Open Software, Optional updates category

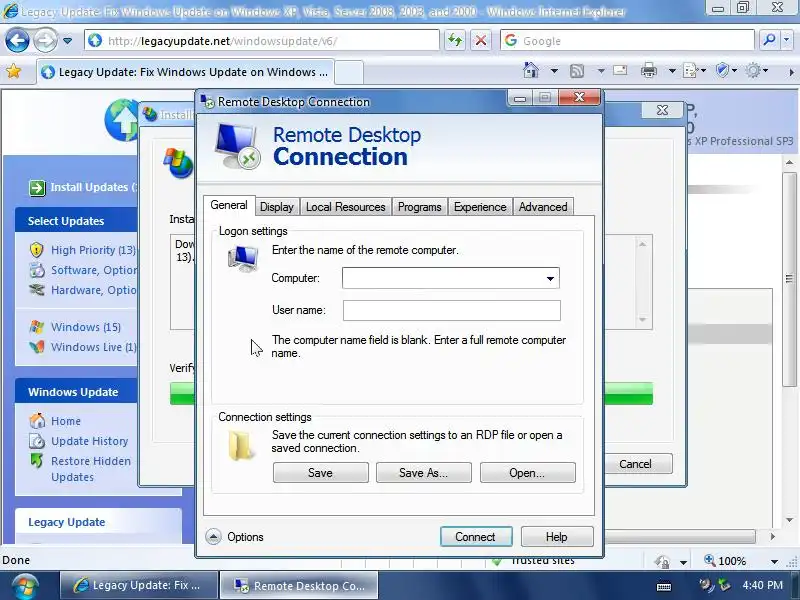coord(94,270)
